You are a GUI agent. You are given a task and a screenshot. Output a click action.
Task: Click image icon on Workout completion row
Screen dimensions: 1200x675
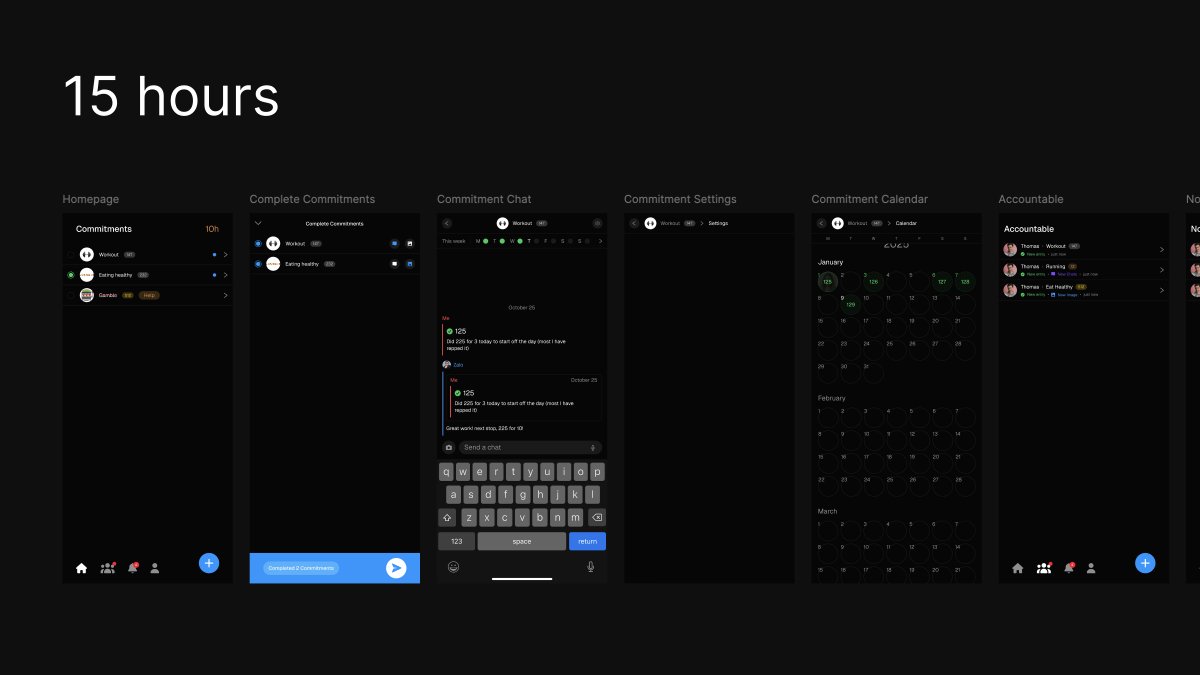[x=409, y=244]
